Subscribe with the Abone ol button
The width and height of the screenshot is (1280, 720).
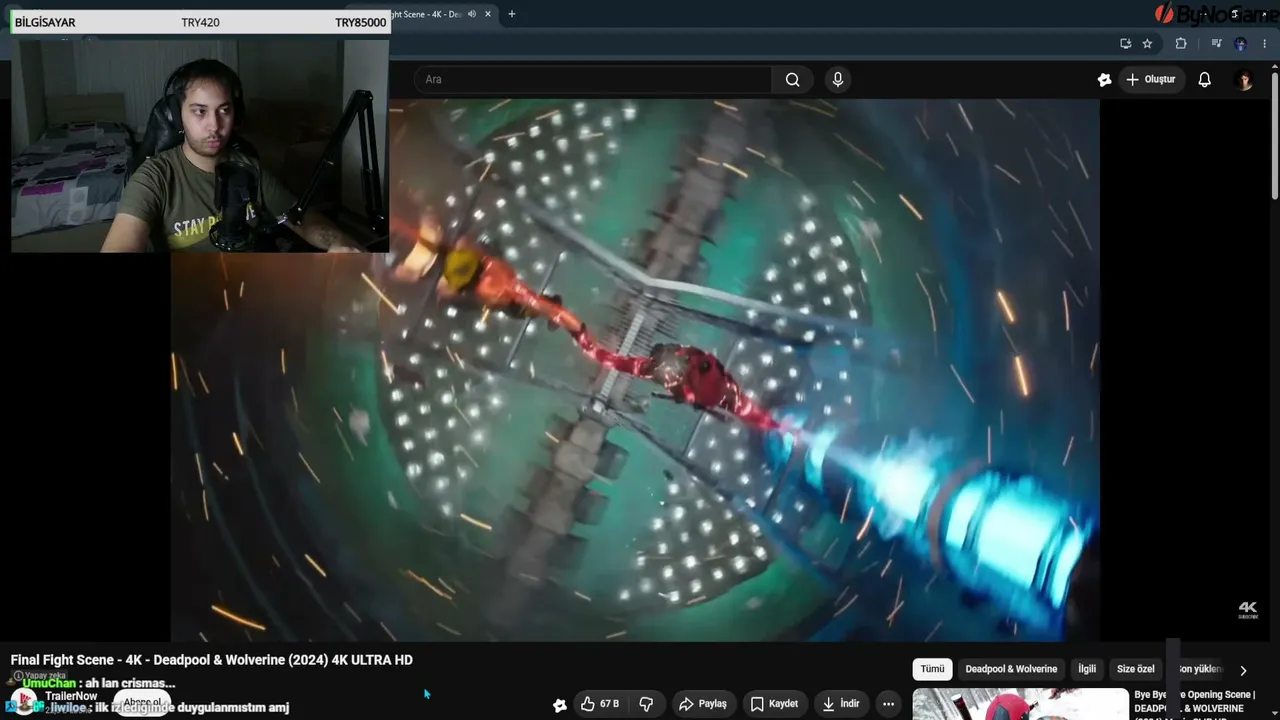pos(142,703)
